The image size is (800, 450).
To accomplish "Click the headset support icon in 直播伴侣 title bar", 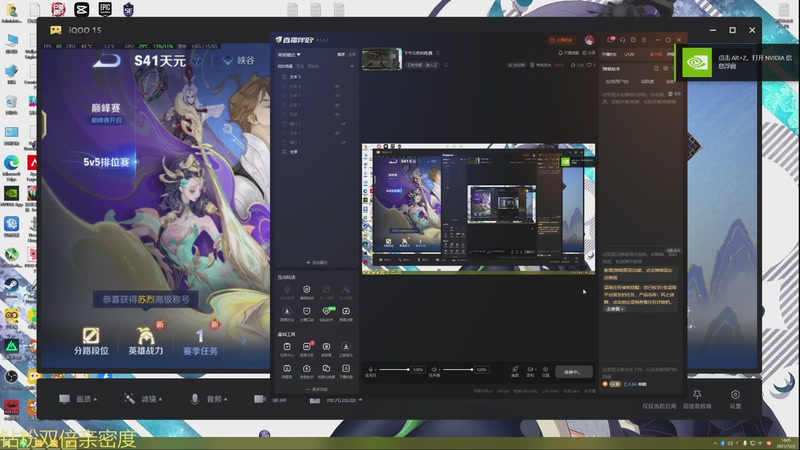I will click(622, 40).
